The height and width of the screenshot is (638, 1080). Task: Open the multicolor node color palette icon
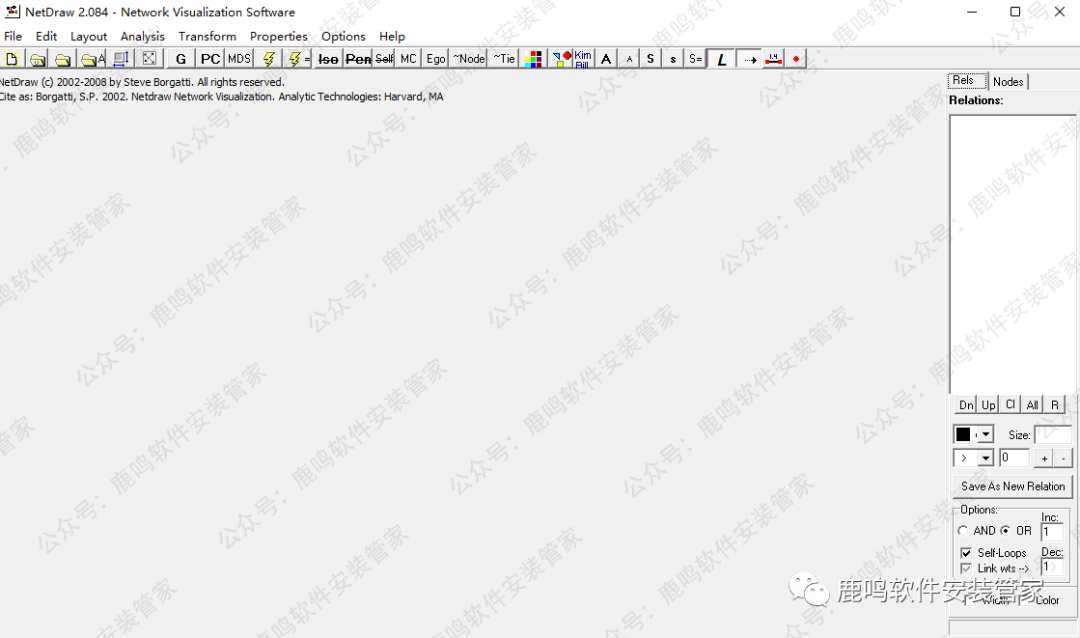point(534,59)
